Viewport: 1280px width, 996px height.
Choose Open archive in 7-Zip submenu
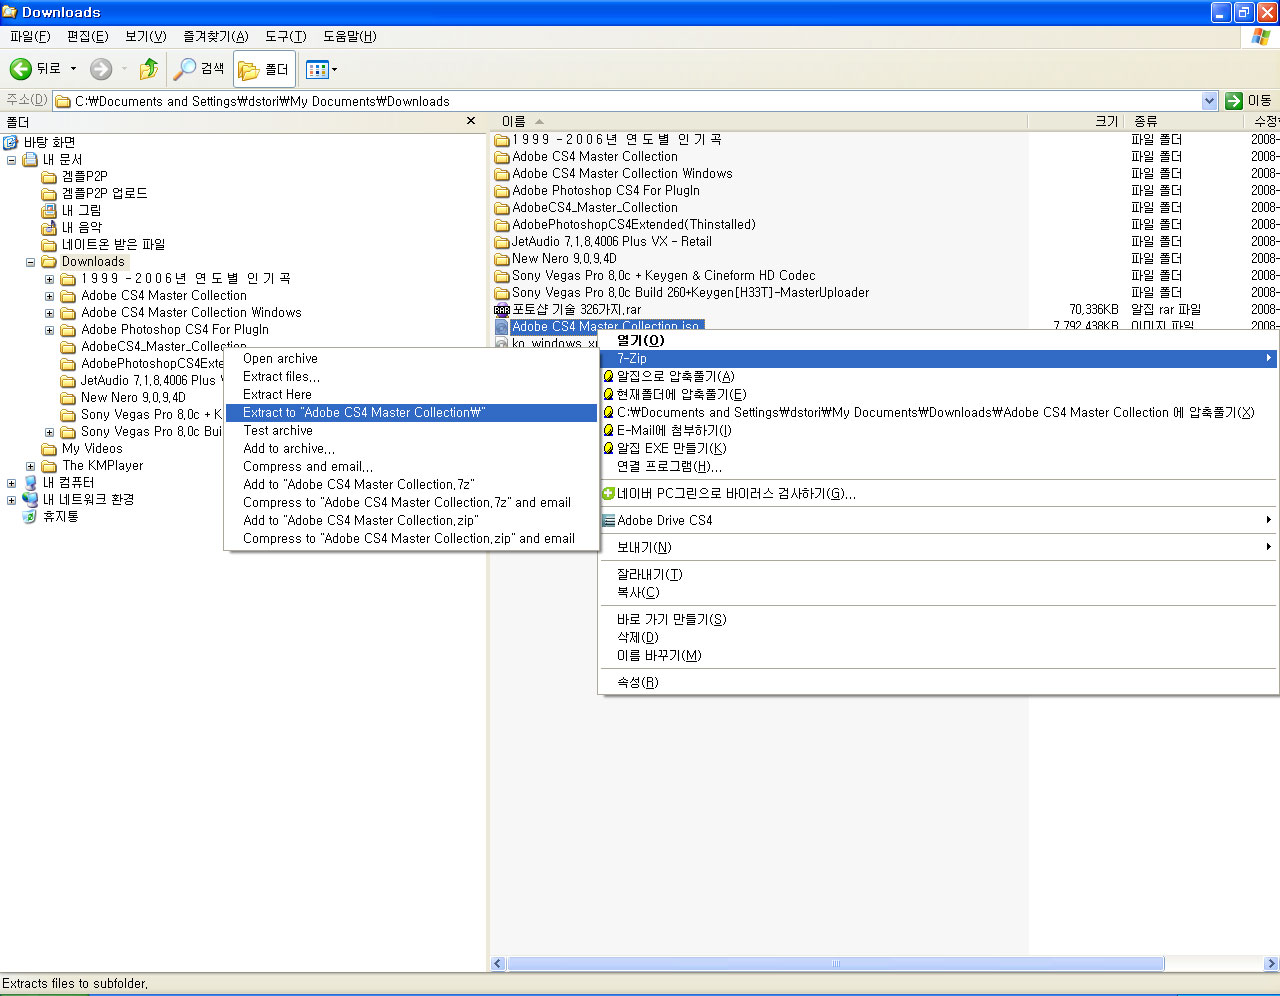[x=411, y=358]
